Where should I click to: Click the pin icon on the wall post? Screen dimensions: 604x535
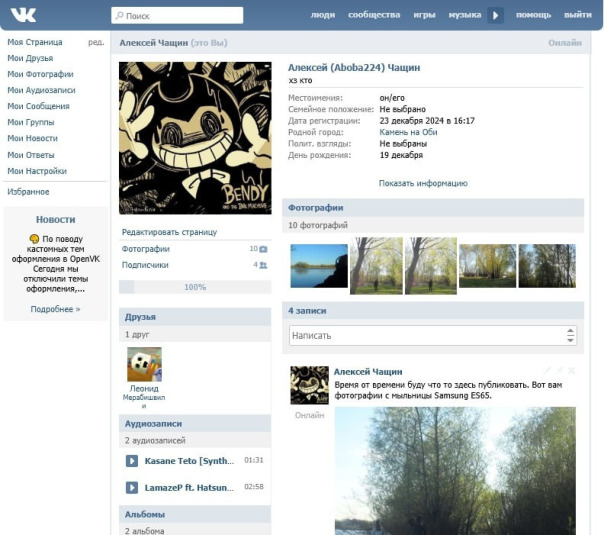pos(560,371)
